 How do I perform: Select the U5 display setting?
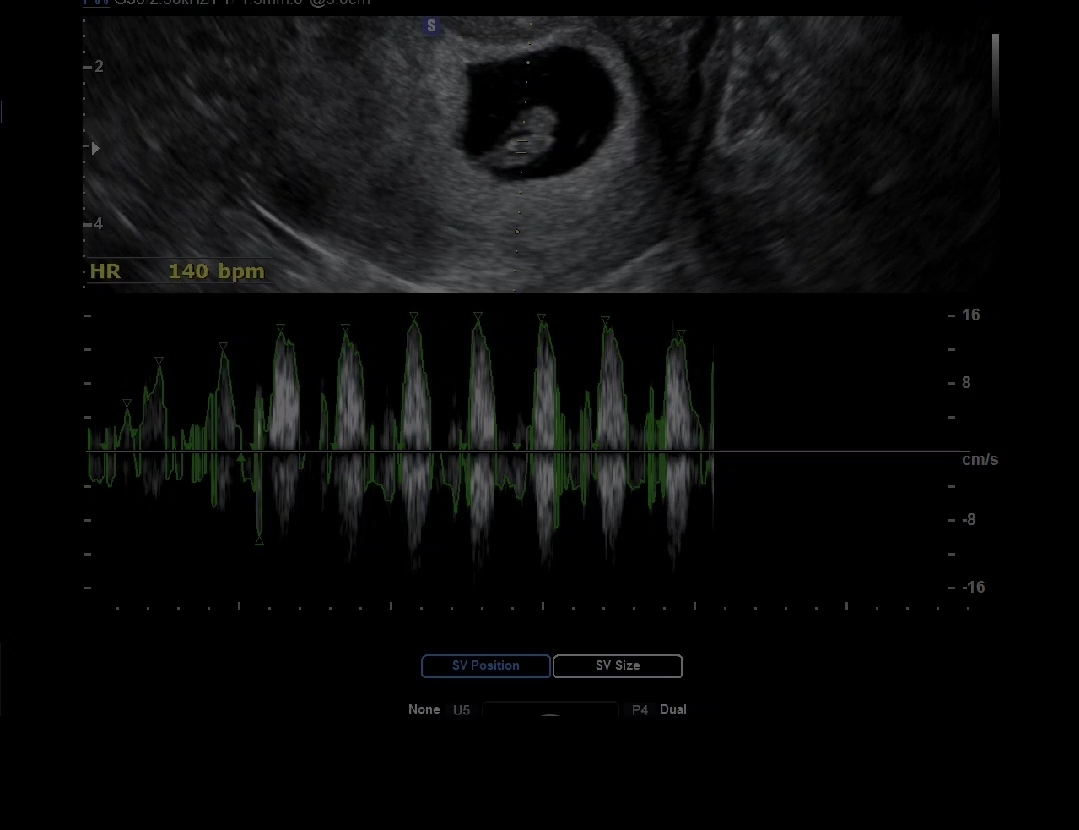tap(461, 711)
